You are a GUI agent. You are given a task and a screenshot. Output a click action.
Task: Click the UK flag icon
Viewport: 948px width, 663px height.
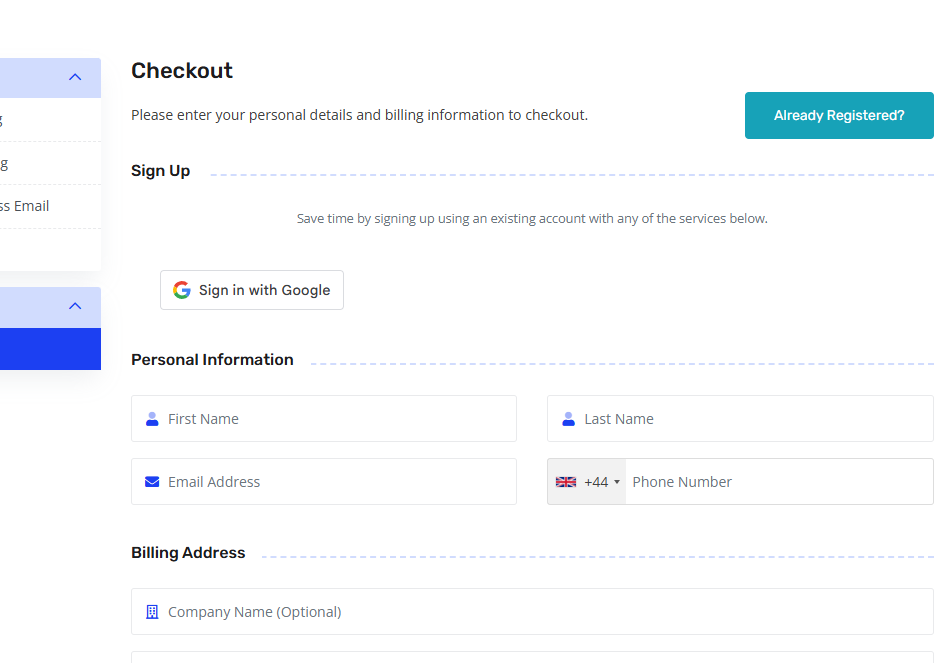tap(566, 482)
